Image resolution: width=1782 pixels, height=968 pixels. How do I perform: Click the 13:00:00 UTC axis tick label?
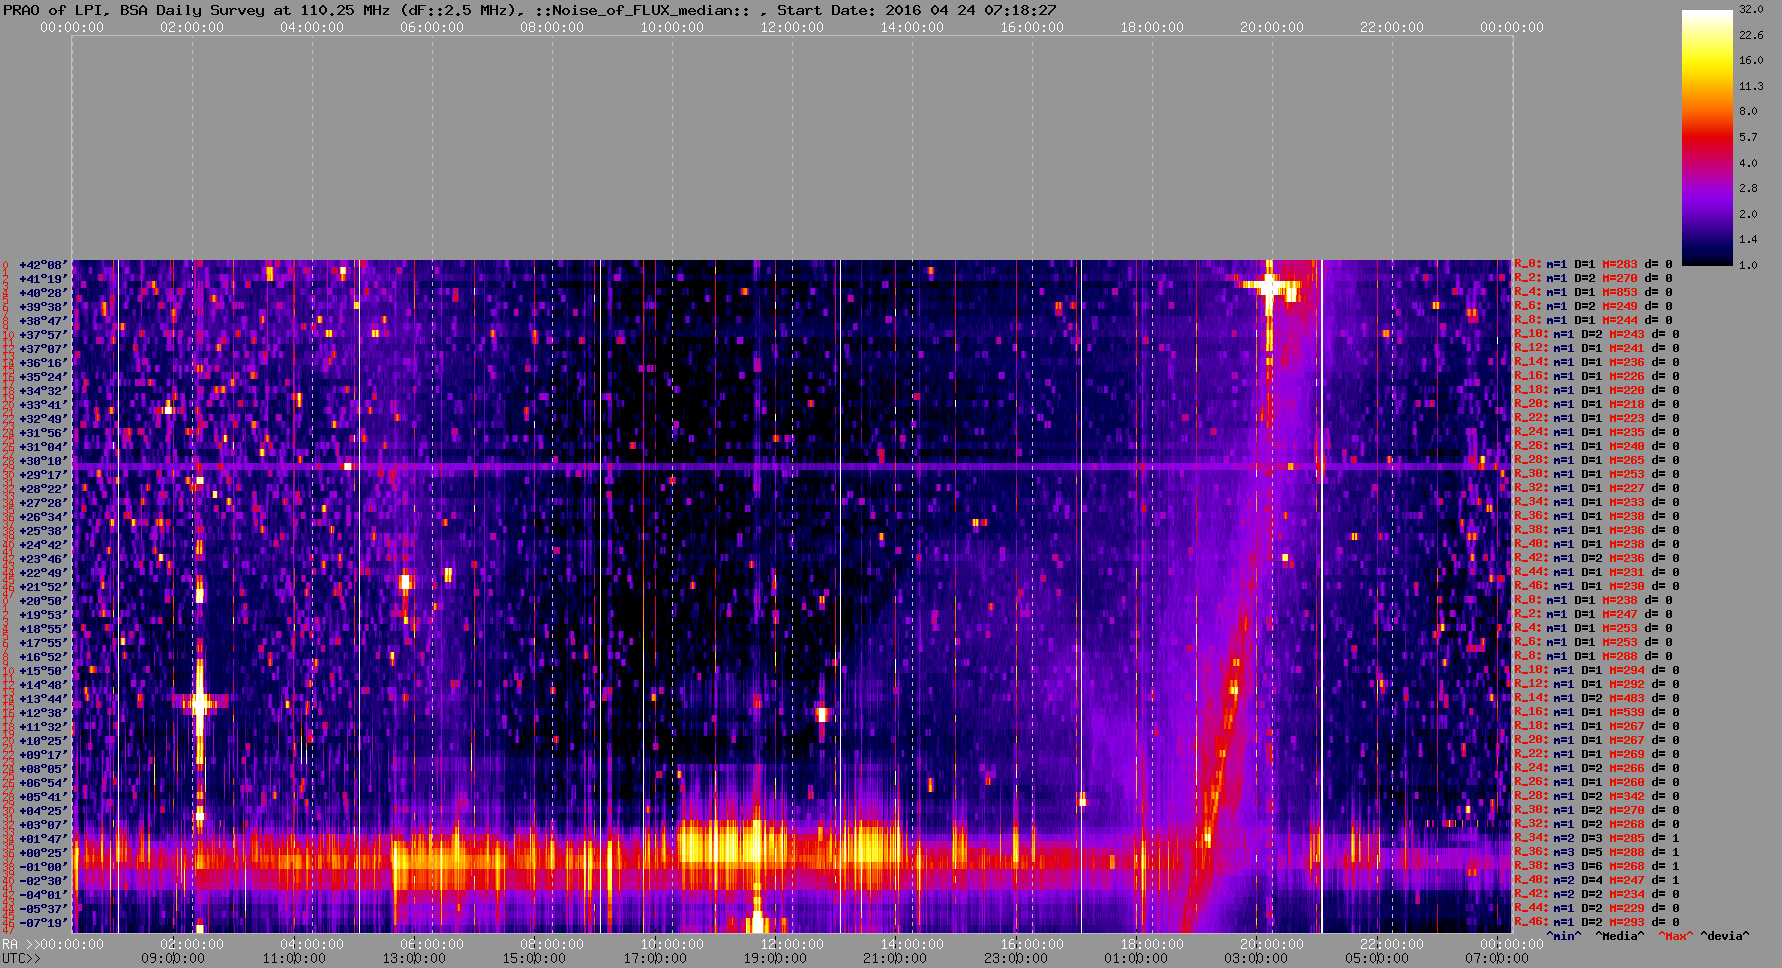(x=413, y=958)
